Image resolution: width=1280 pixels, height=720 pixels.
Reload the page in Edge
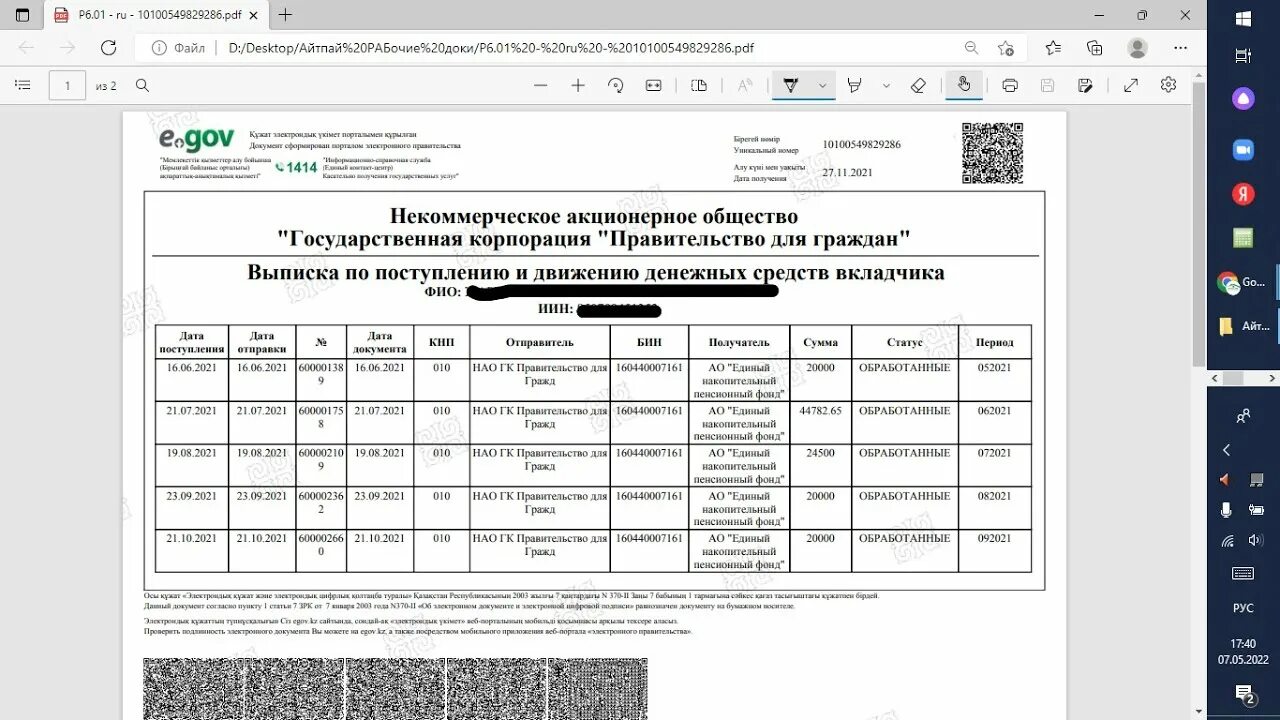[109, 47]
